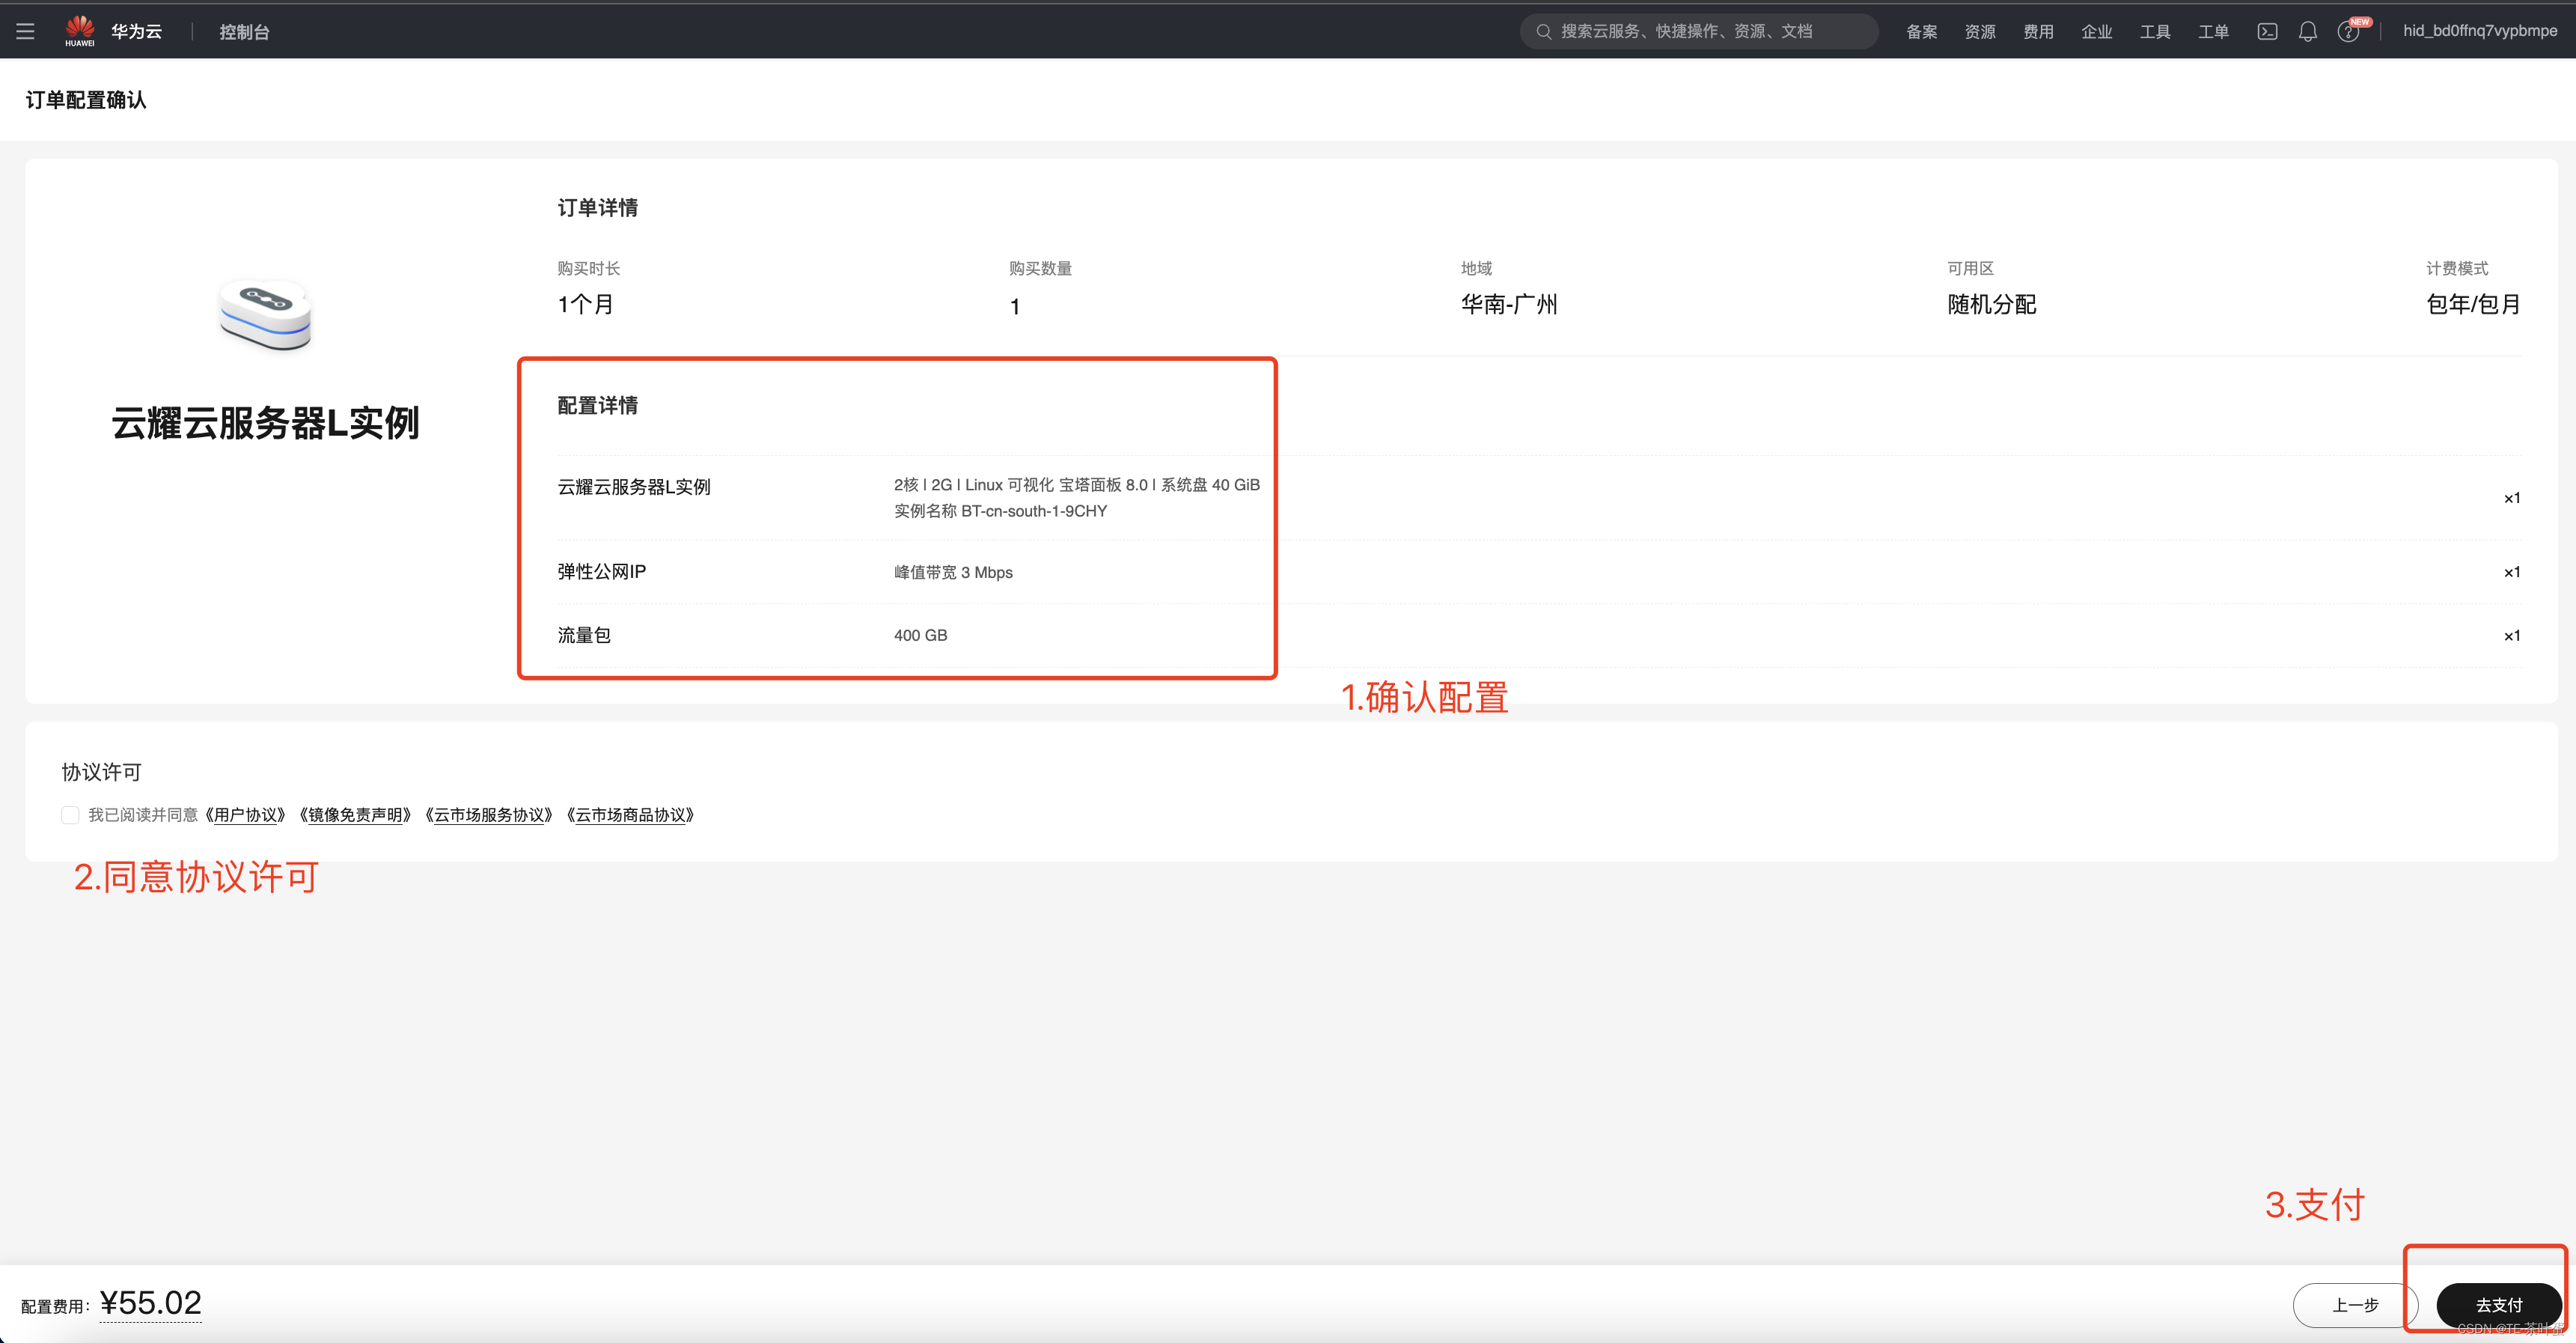Click the 上一步 previous step button
2576x1343 pixels.
2354,1305
